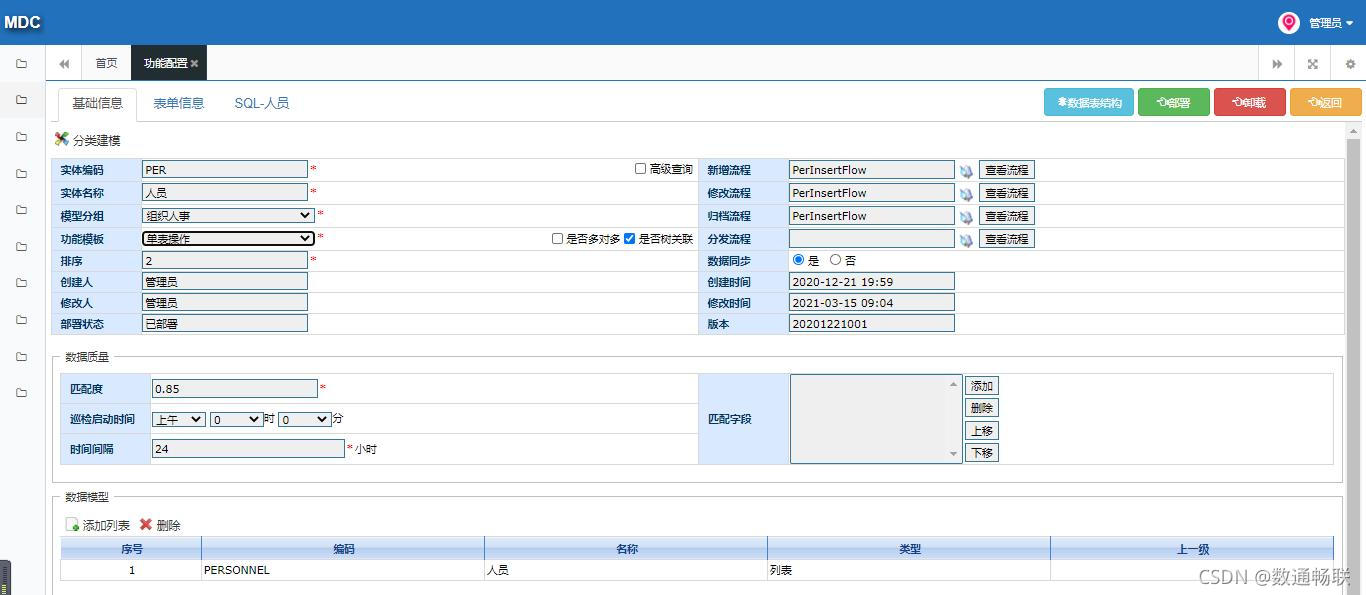Open the 功能模板 dropdown
Screen dimensions: 1366x595
[228, 238]
